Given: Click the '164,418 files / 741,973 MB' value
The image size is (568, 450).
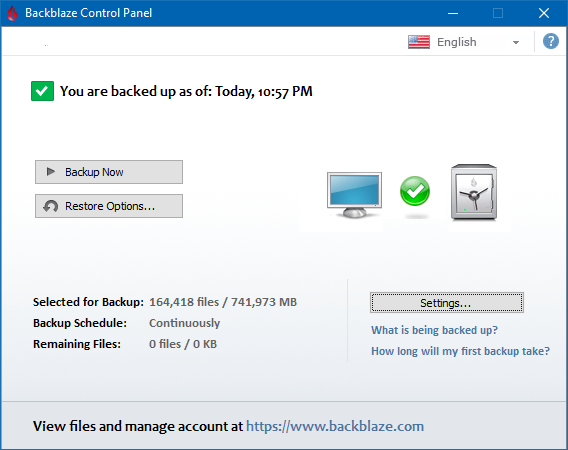Looking at the screenshot, I should pyautogui.click(x=223, y=302).
